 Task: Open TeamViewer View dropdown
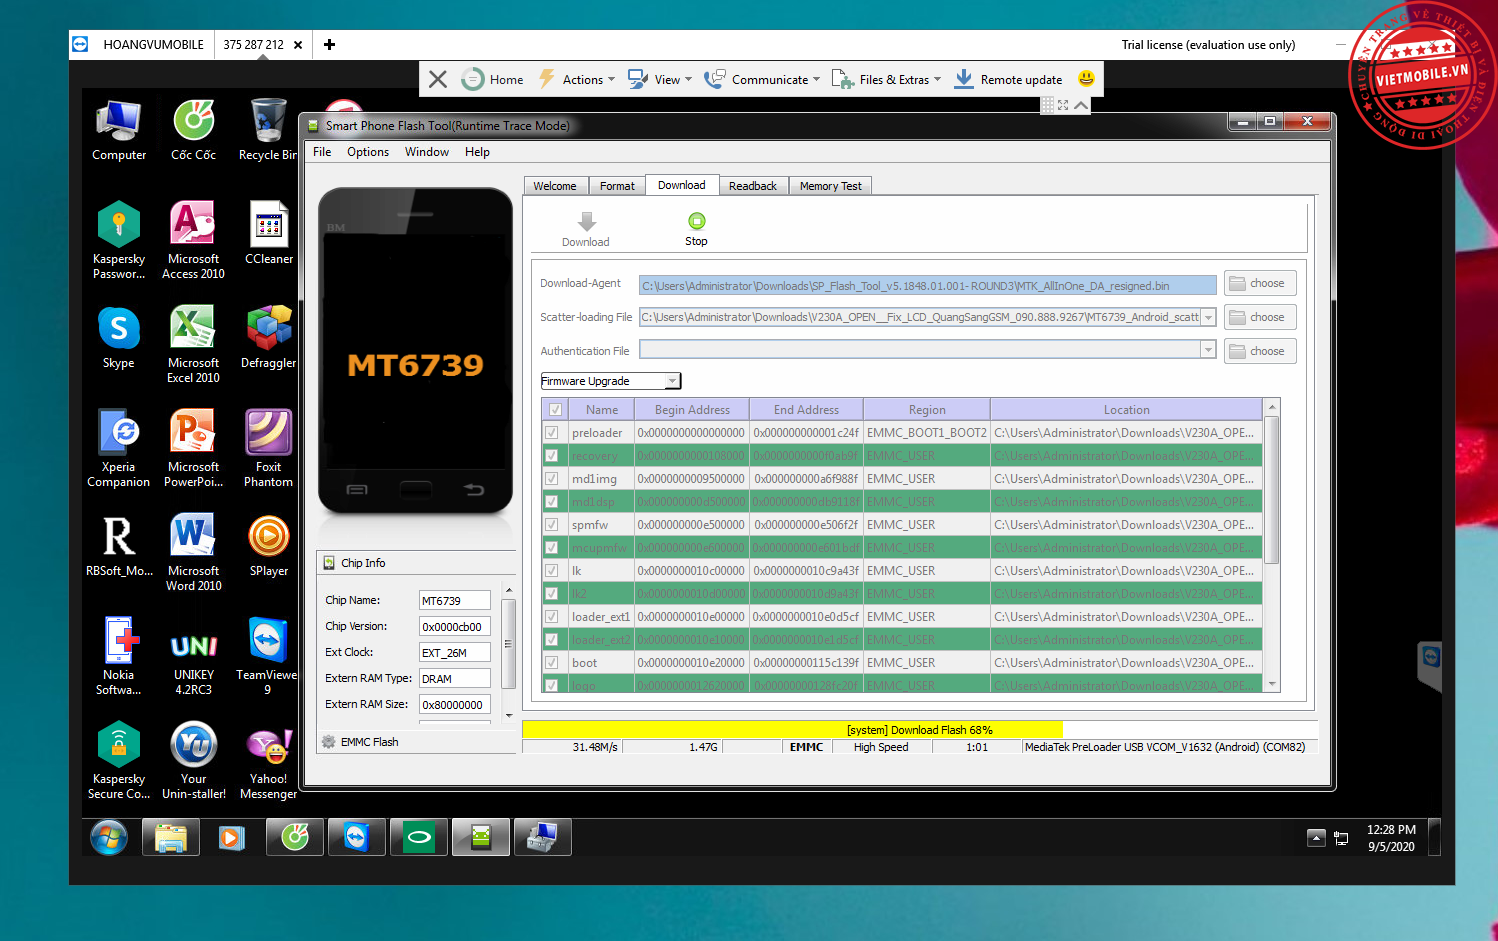pyautogui.click(x=660, y=79)
